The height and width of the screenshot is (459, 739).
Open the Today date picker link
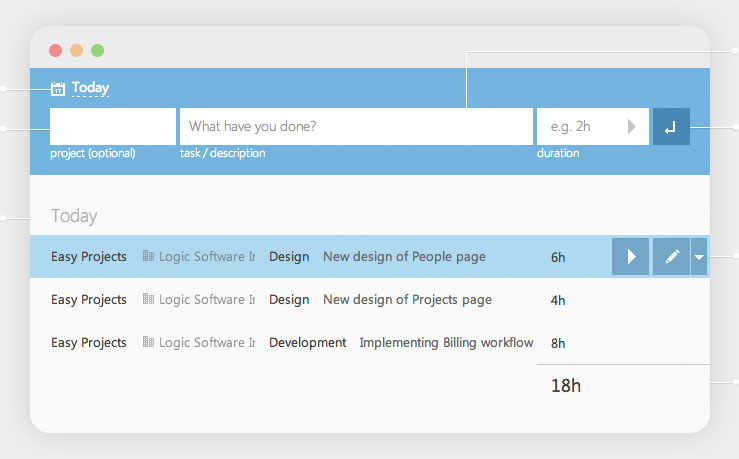[x=90, y=88]
